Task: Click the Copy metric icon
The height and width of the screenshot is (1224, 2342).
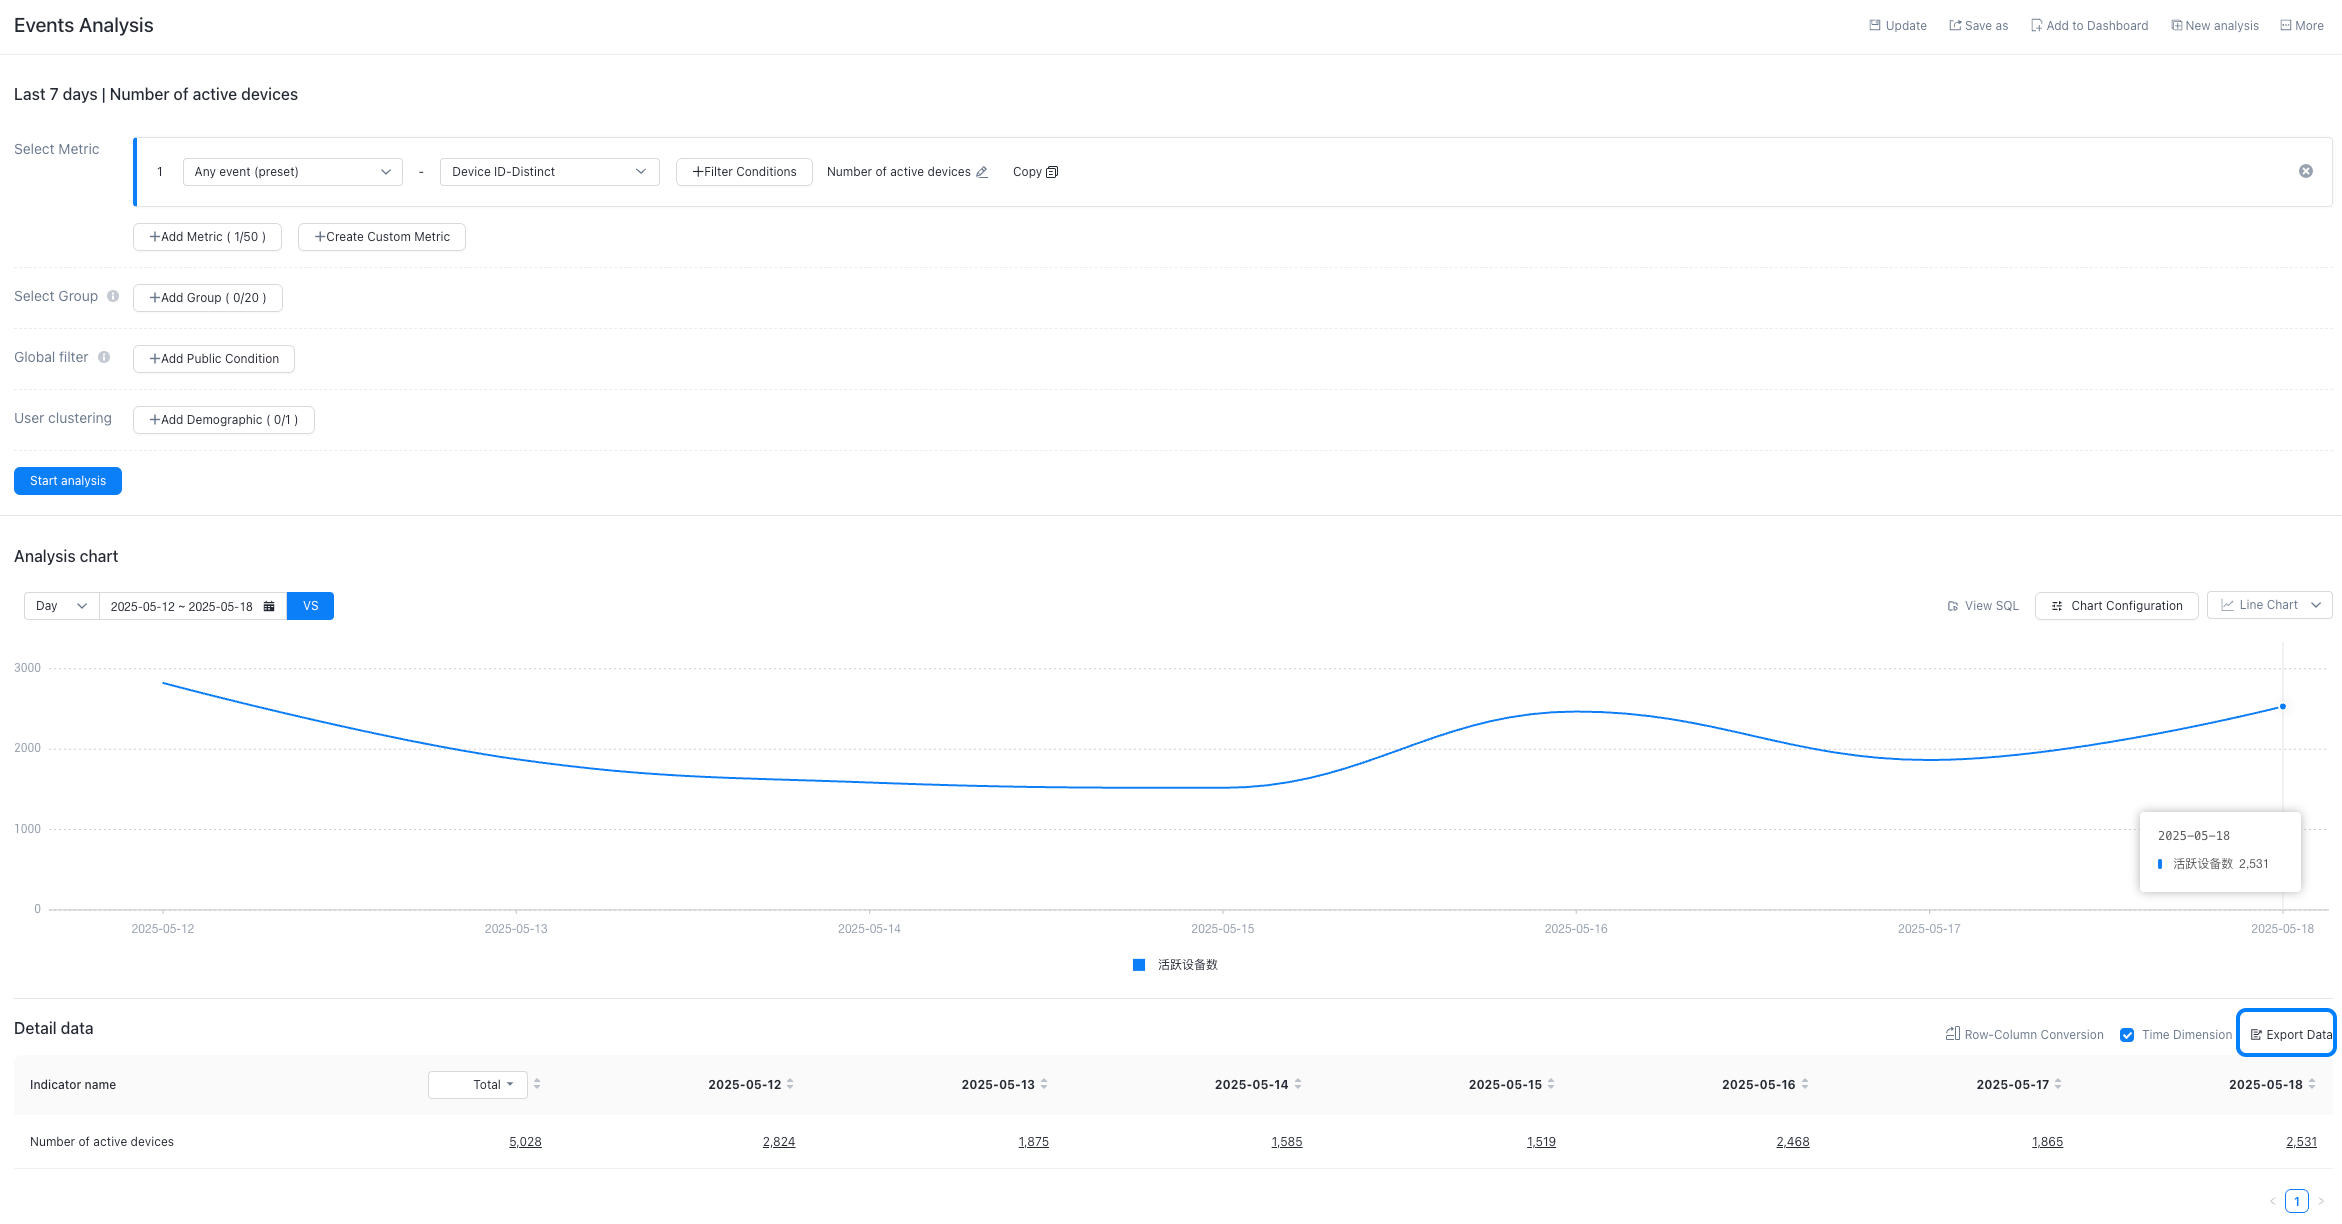Action: pyautogui.click(x=1052, y=172)
